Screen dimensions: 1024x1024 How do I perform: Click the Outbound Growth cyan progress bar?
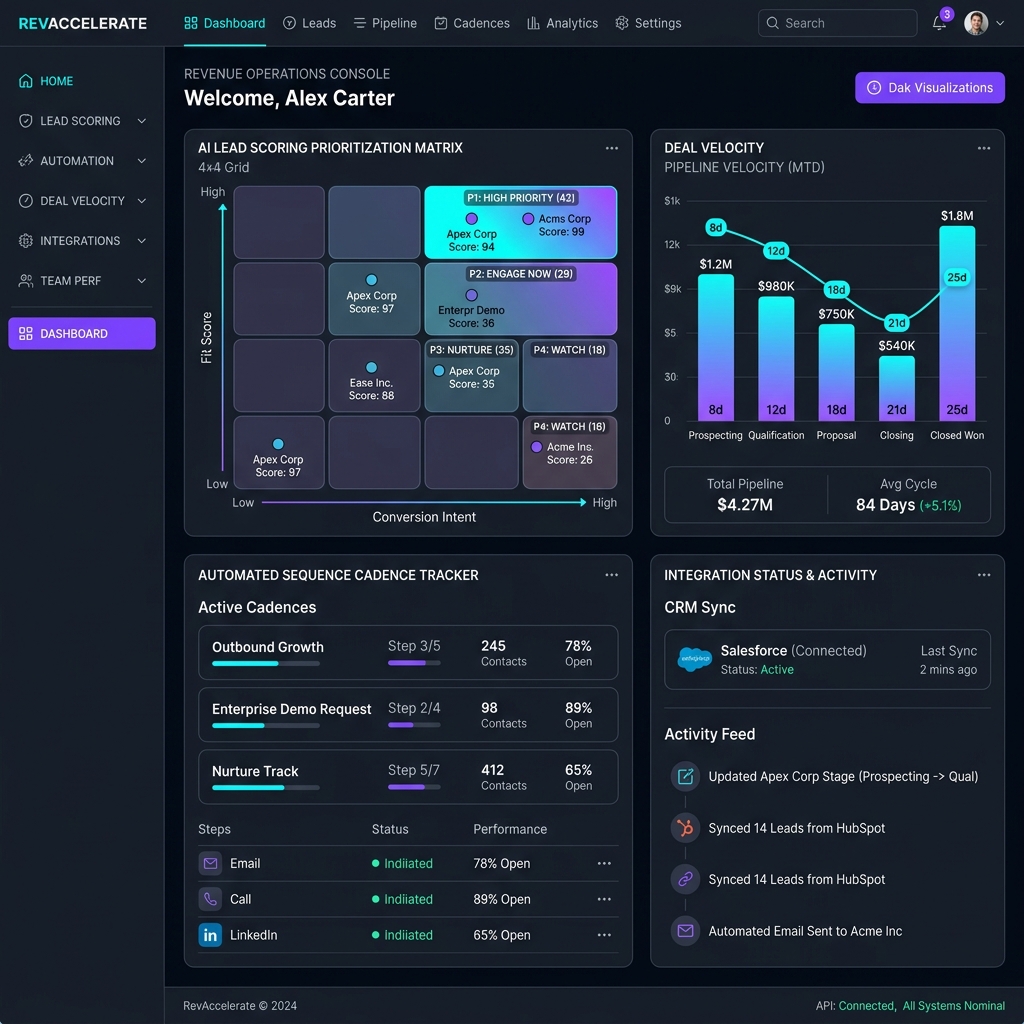266,664
